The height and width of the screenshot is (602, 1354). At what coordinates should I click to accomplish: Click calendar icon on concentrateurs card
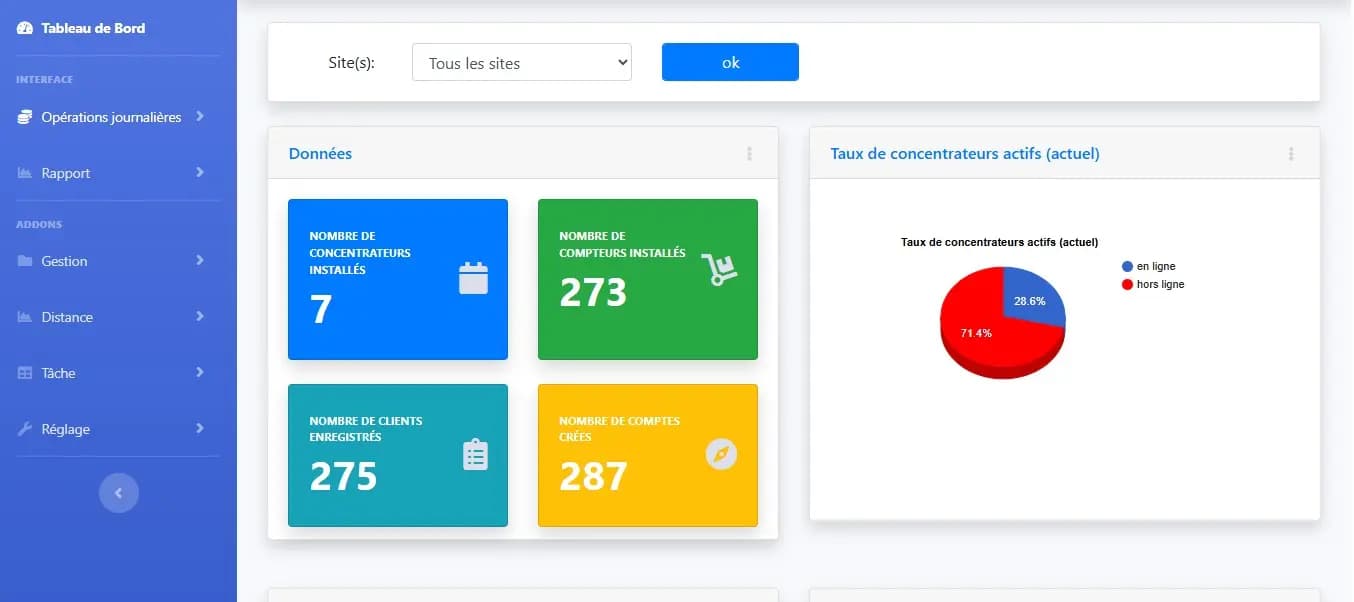click(x=473, y=278)
